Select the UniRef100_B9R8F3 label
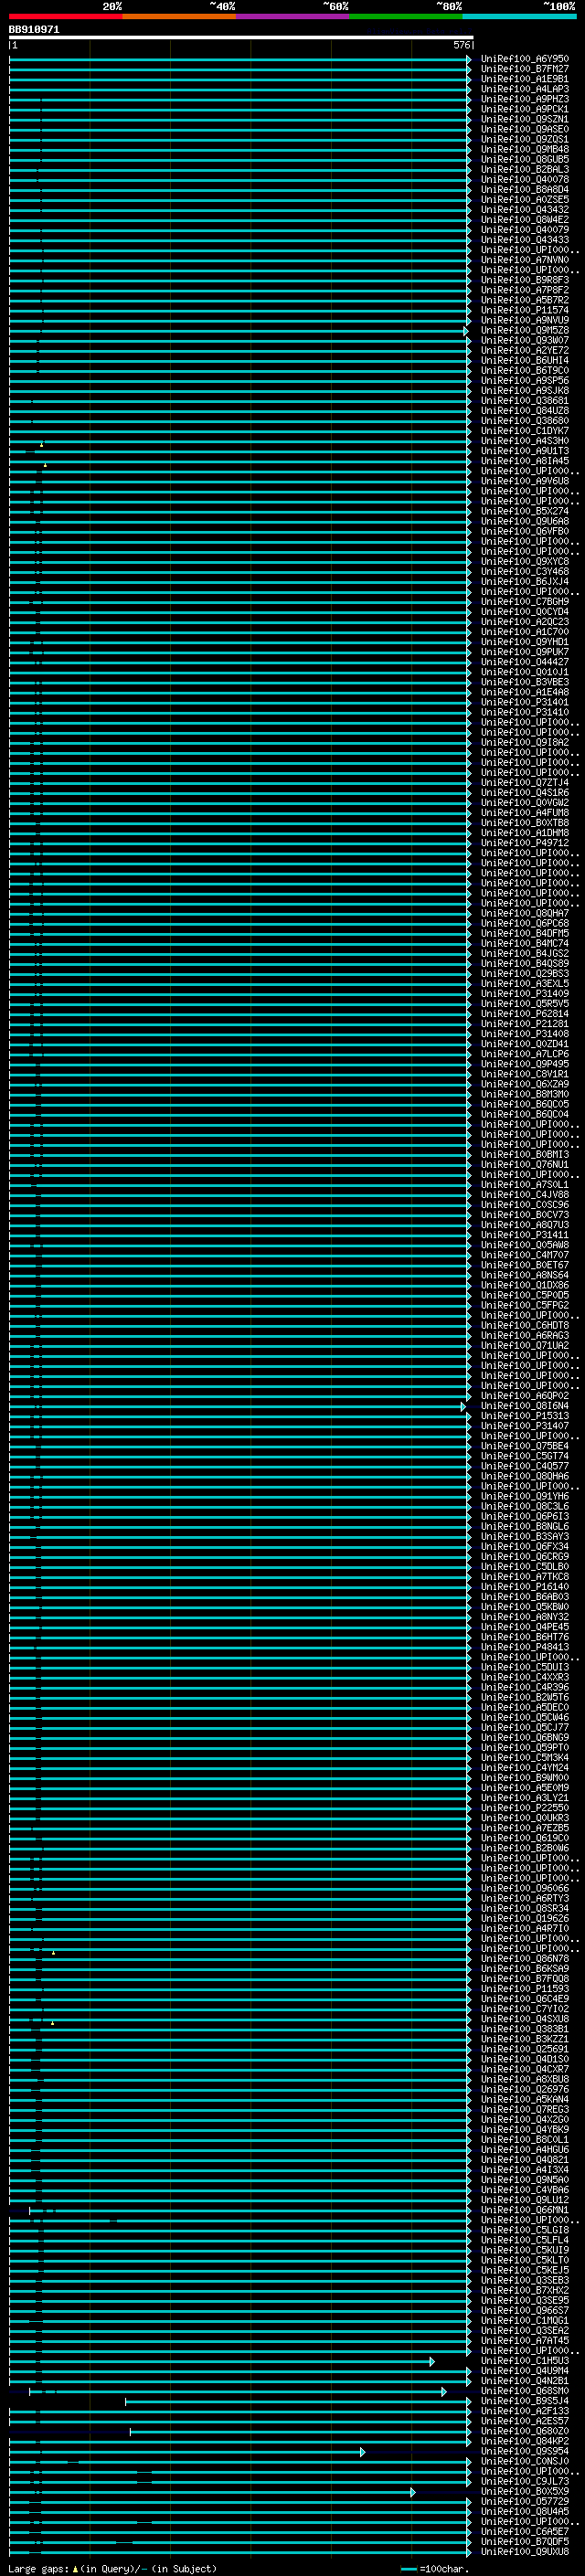585x2576 pixels. pyautogui.click(x=525, y=280)
